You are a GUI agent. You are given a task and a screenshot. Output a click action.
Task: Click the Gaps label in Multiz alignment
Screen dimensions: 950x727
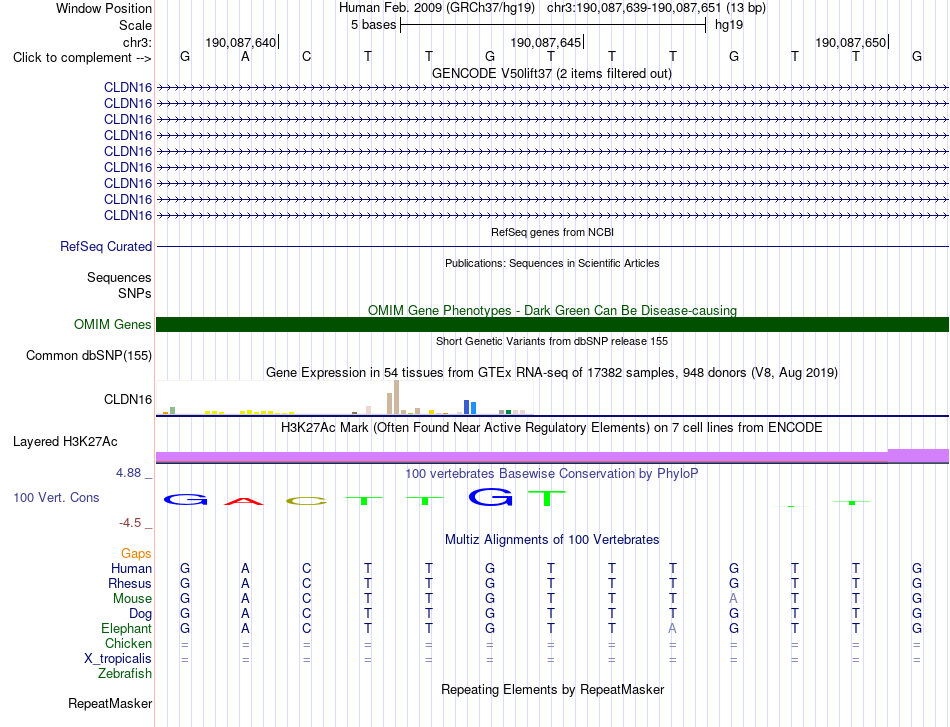tap(136, 553)
